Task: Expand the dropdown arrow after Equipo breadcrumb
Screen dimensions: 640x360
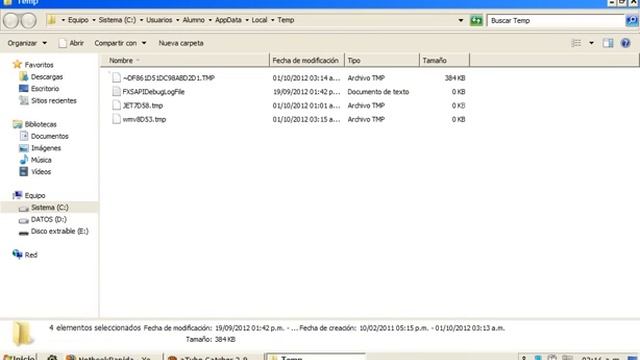Action: (93, 20)
